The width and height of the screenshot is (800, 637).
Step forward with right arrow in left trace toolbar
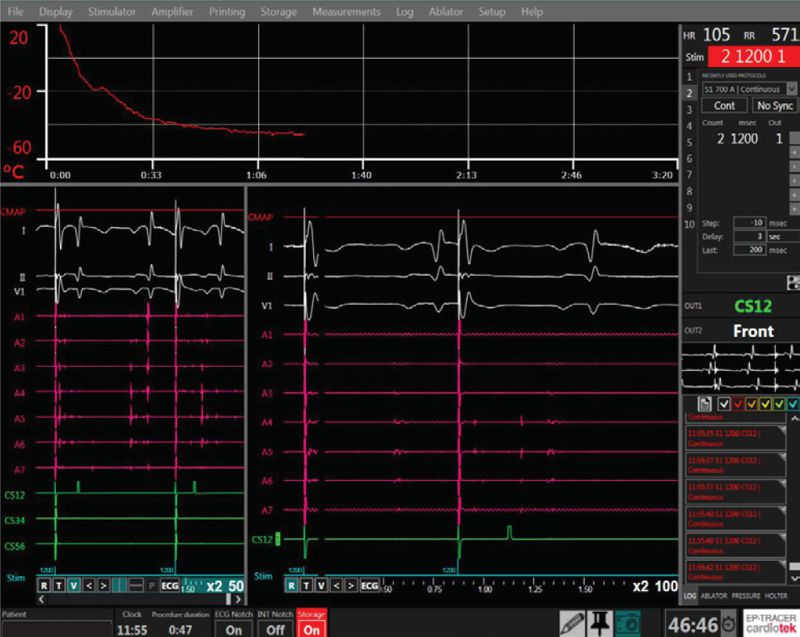coord(103,585)
